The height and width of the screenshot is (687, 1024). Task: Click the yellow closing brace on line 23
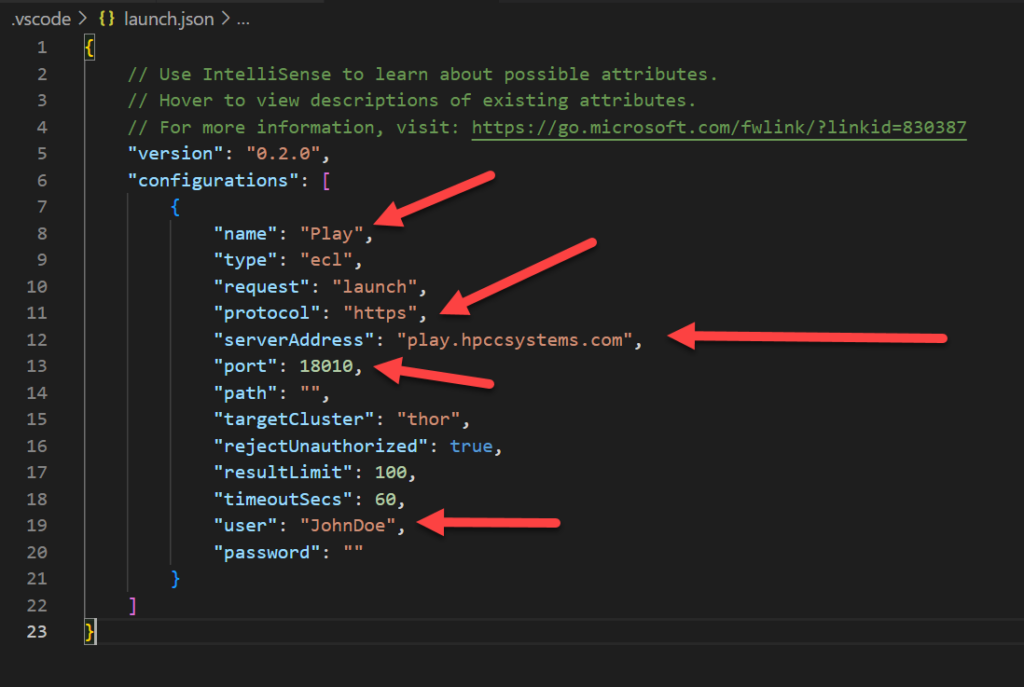(x=89, y=631)
